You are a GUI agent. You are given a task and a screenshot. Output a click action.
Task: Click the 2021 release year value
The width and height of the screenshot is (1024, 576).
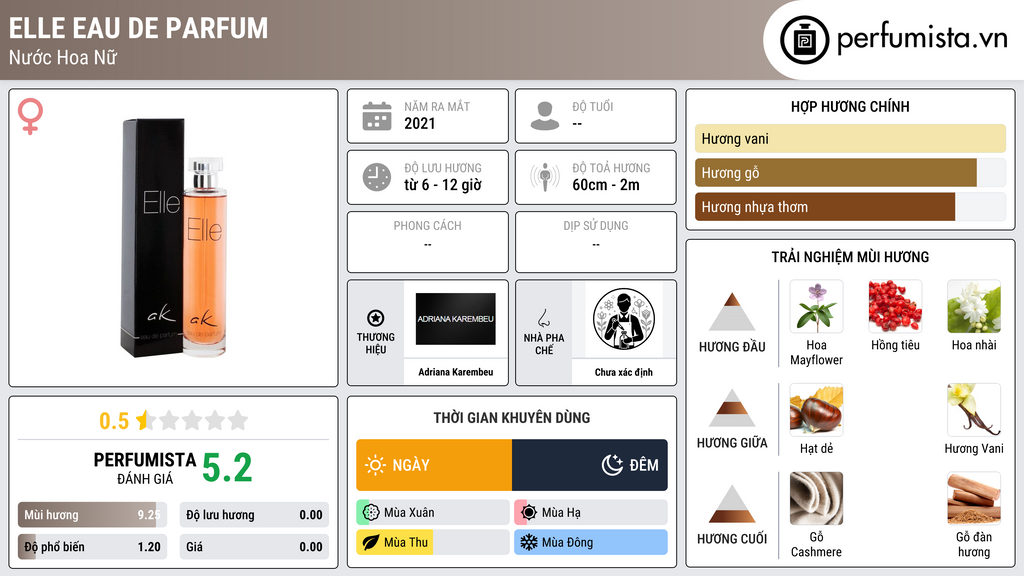[420, 123]
